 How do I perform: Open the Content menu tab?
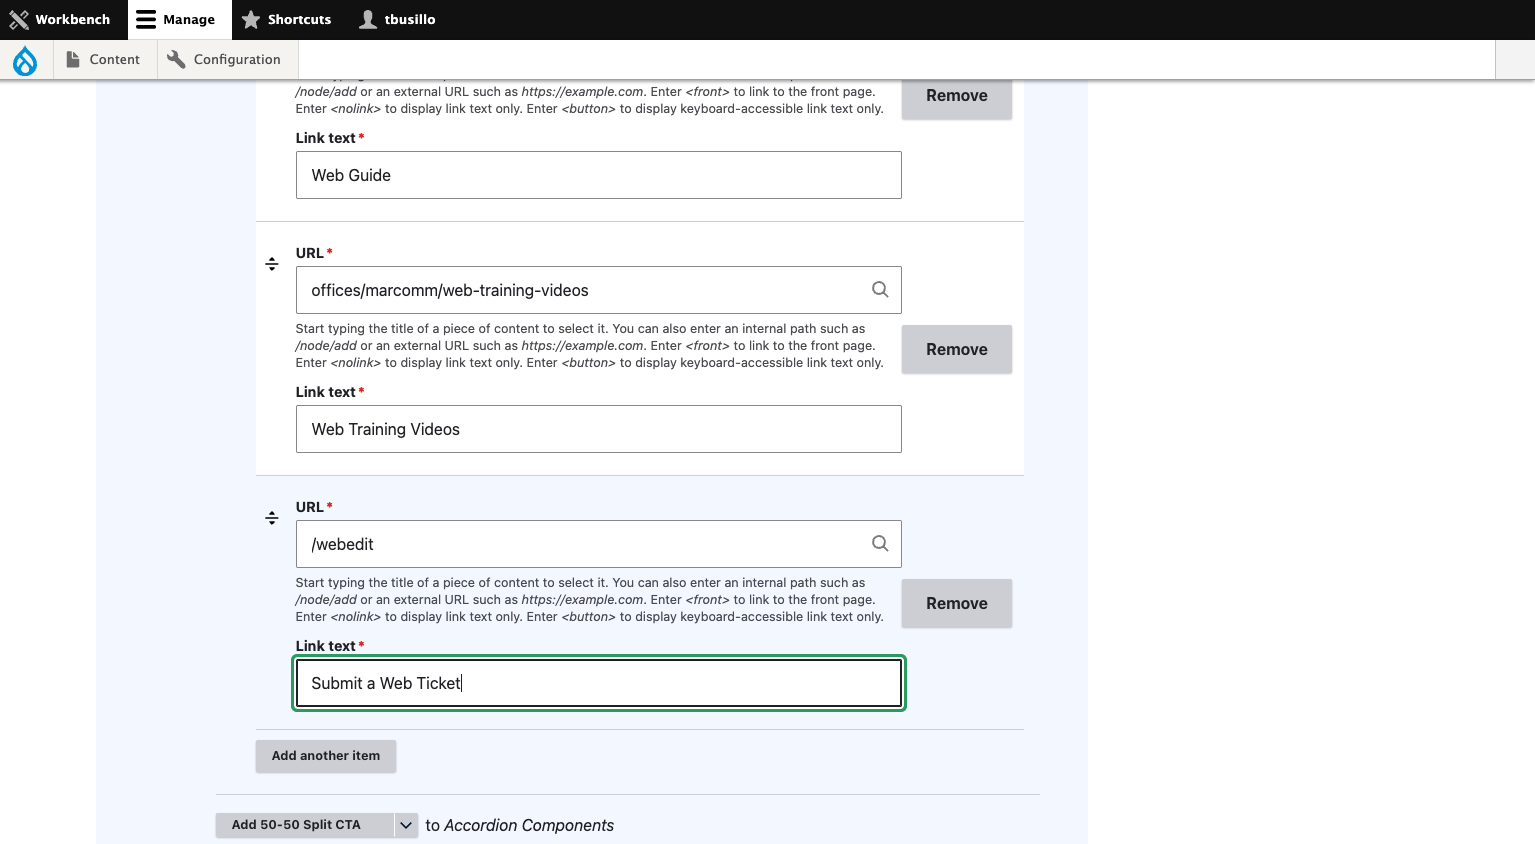point(103,60)
